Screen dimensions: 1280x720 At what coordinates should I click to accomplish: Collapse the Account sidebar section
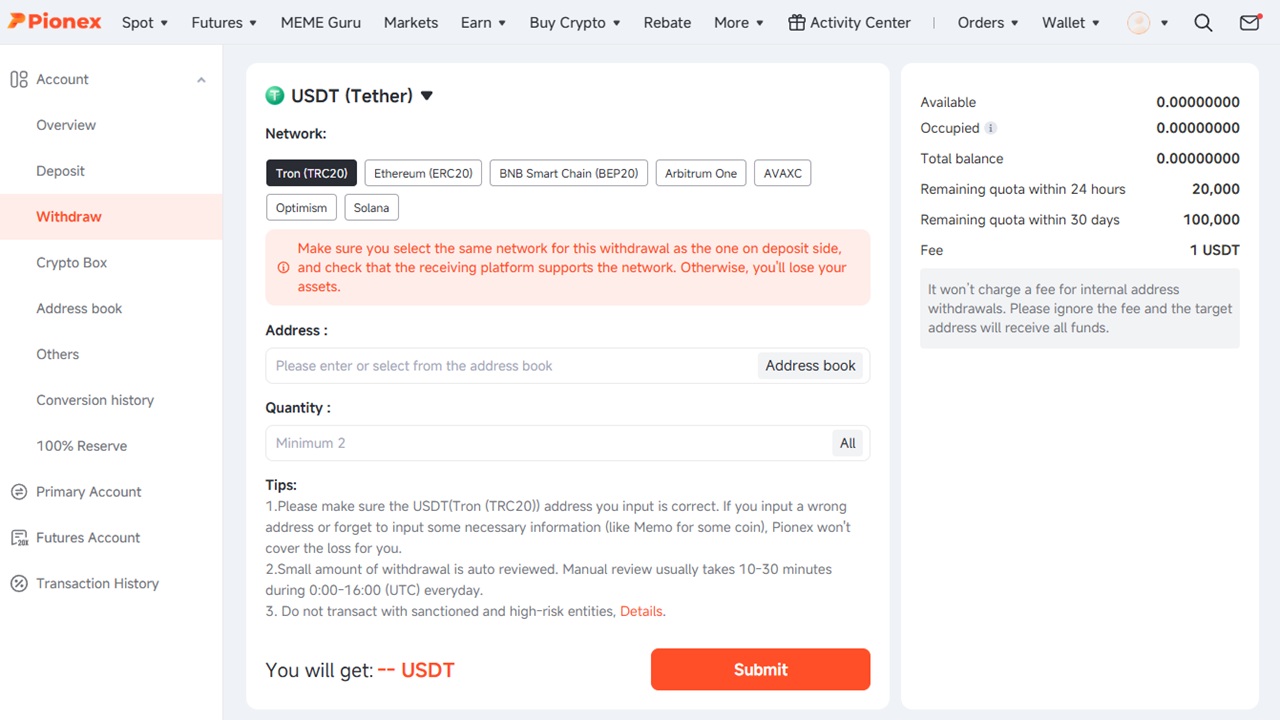[x=201, y=80]
